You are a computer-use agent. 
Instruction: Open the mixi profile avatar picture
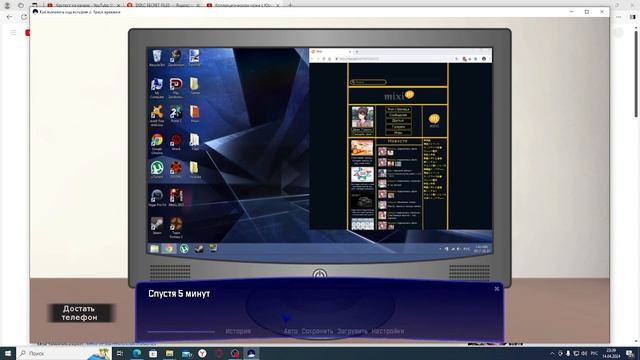[x=362, y=117]
